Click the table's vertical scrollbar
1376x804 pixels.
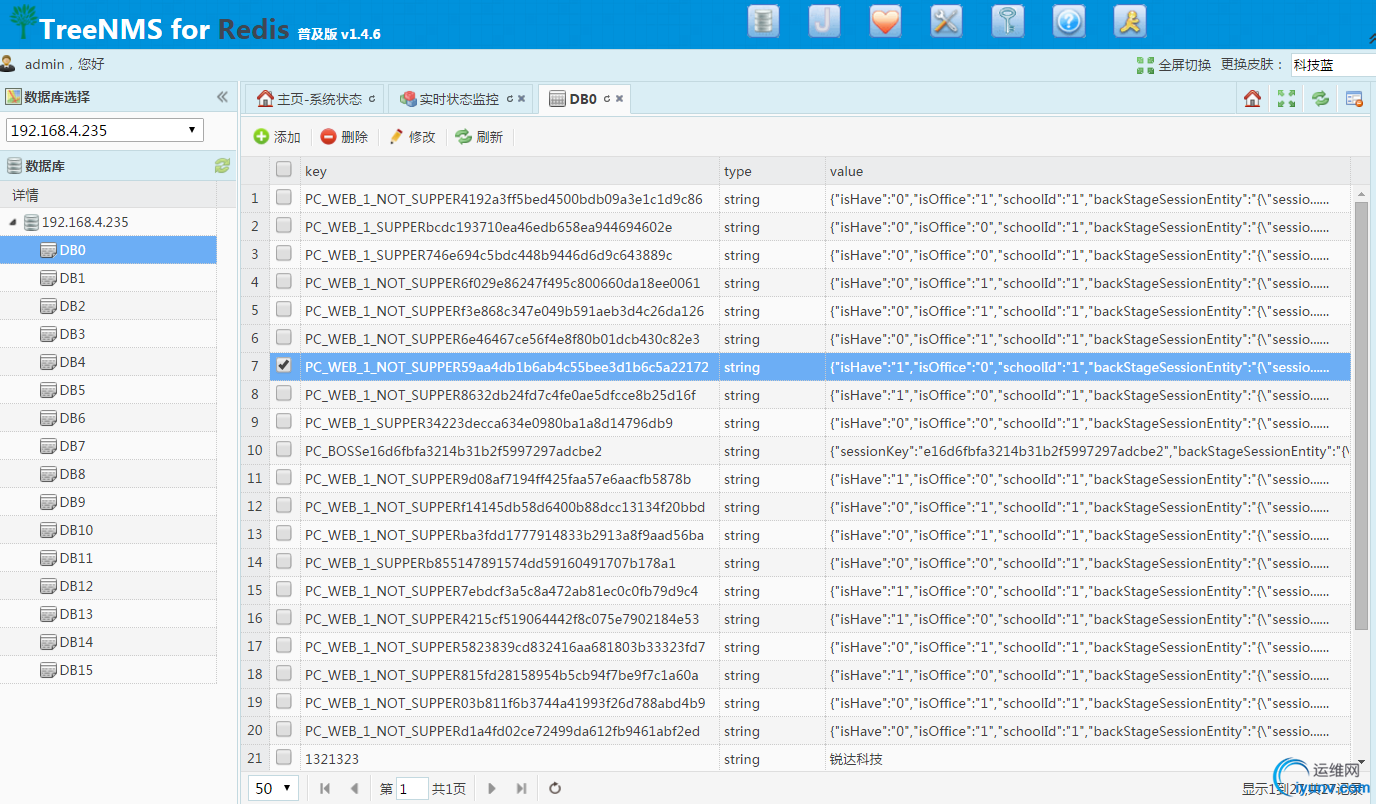pyautogui.click(x=1361, y=415)
